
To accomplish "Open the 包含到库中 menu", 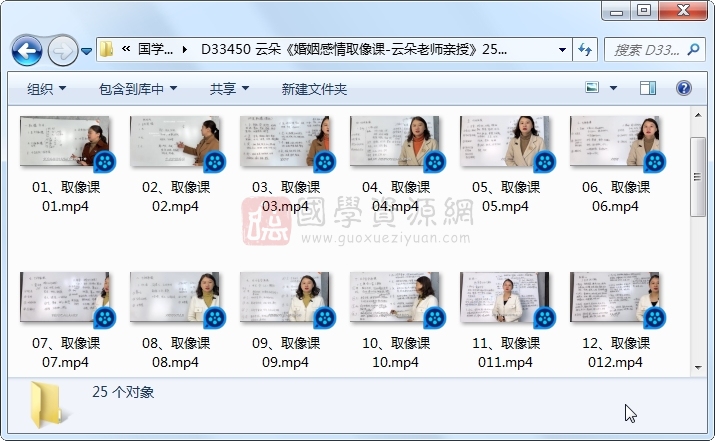I will point(138,89).
